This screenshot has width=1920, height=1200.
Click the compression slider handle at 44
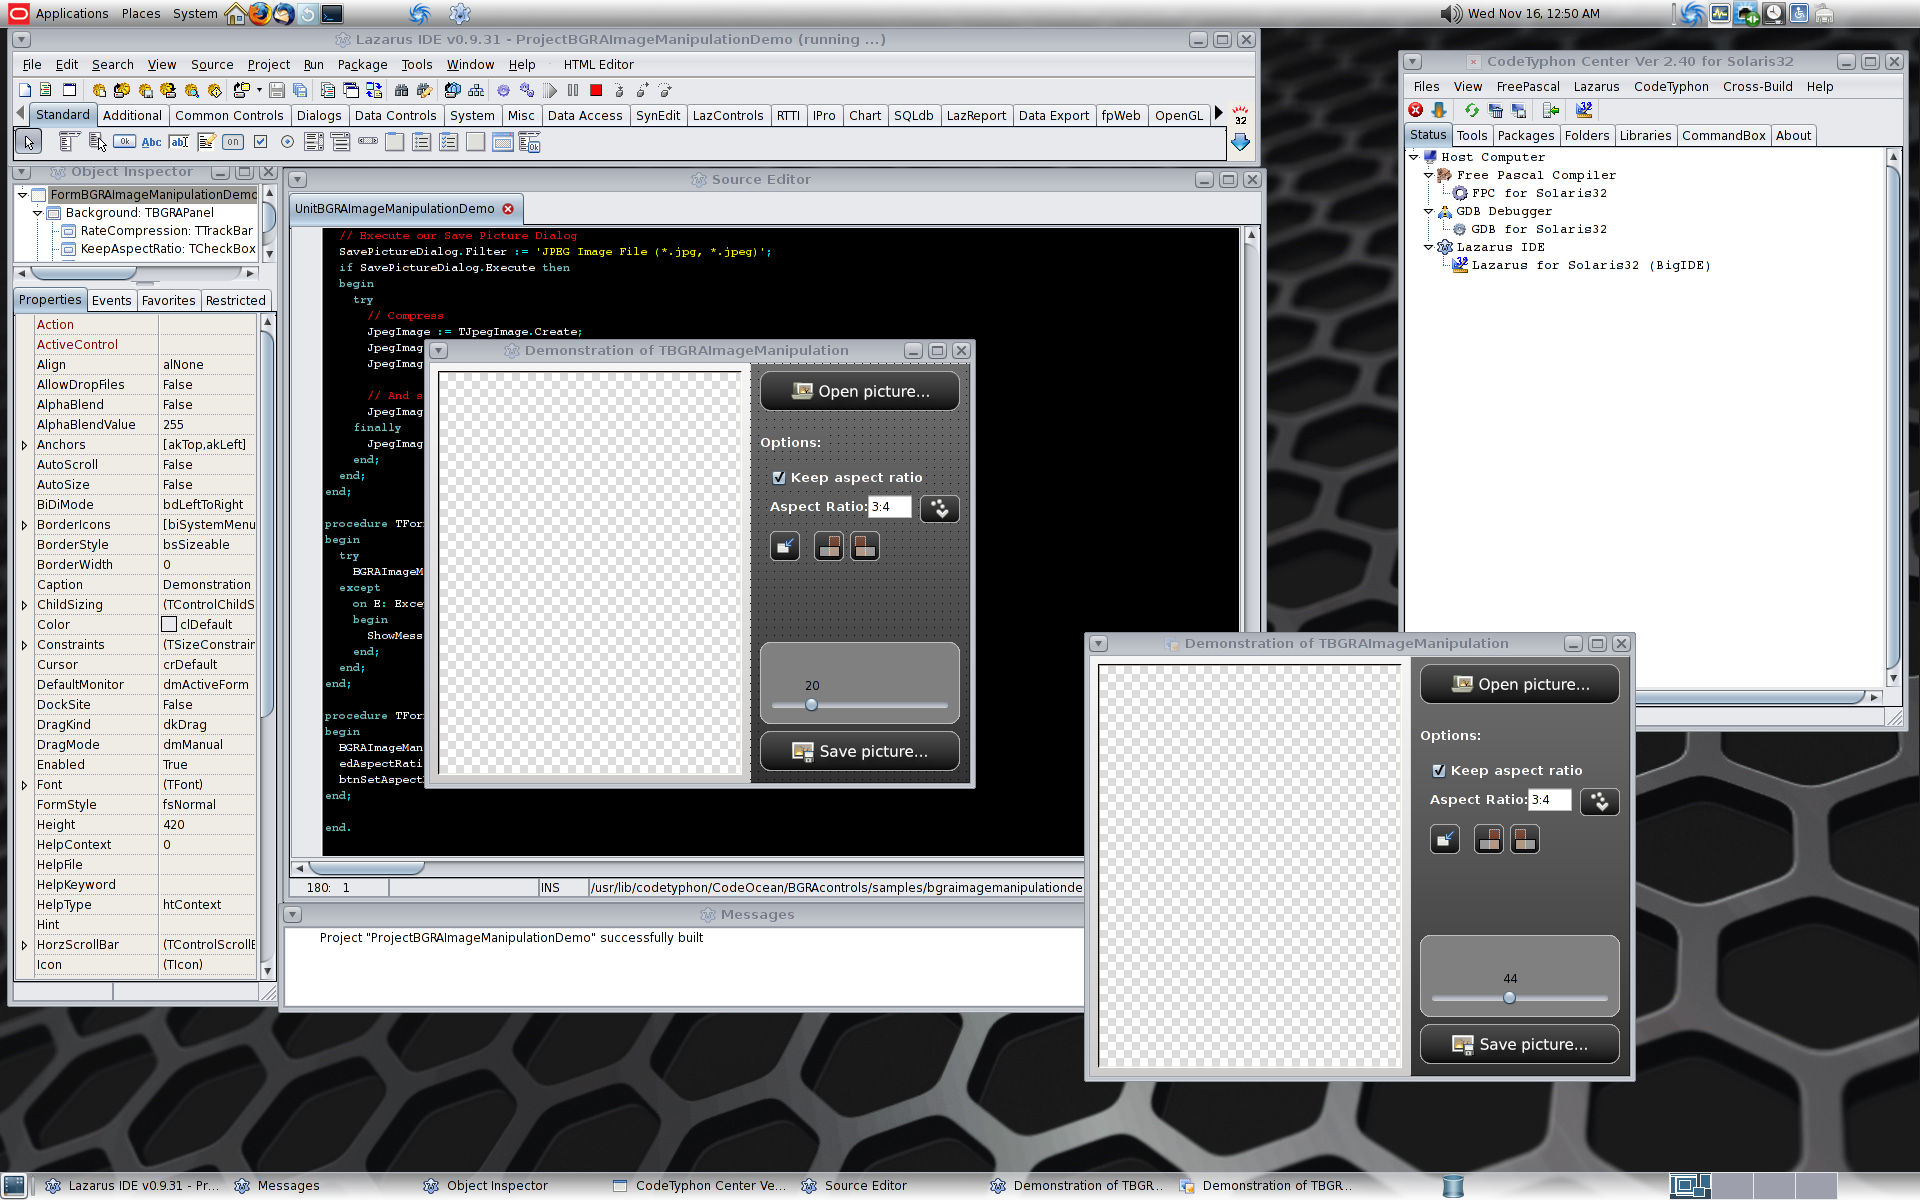point(1509,998)
